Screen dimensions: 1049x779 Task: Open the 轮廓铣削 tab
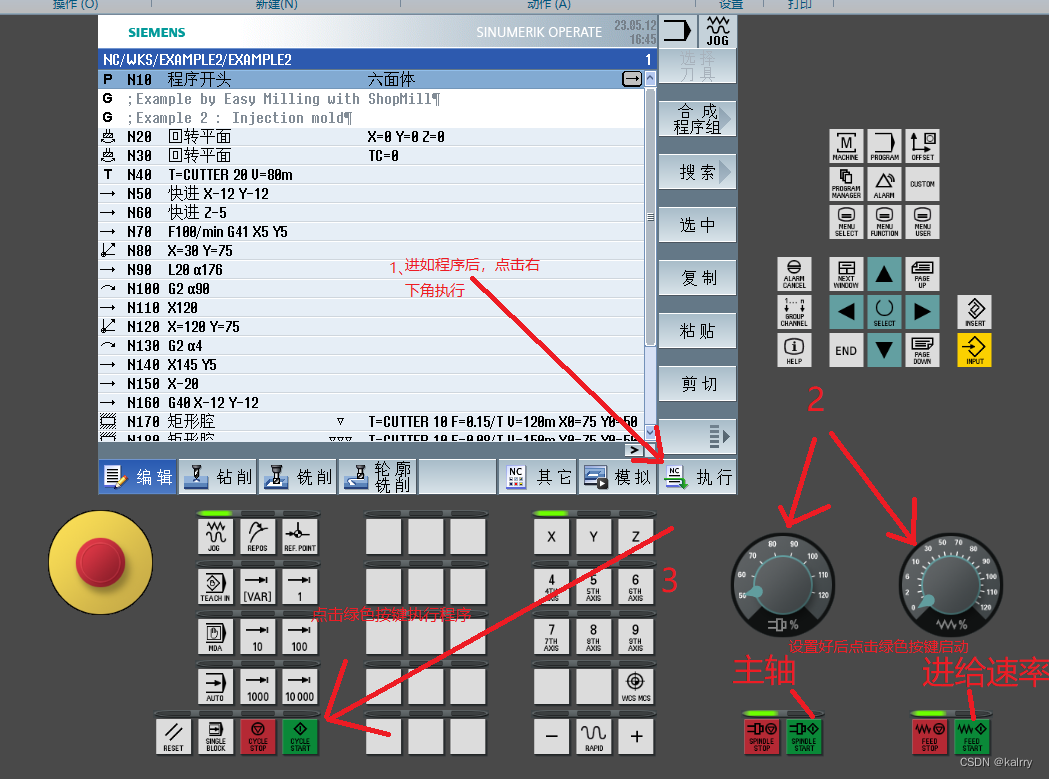coord(378,477)
